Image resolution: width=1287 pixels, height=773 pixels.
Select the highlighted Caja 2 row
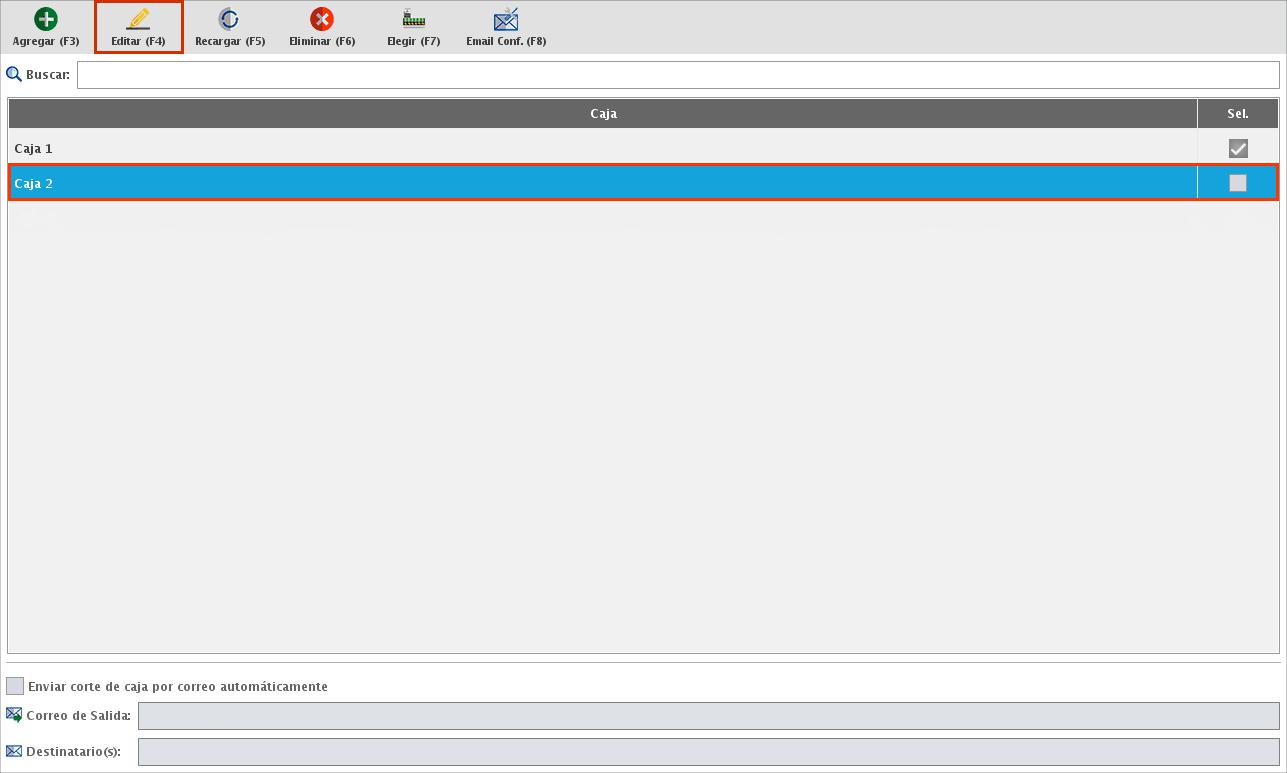pos(600,183)
